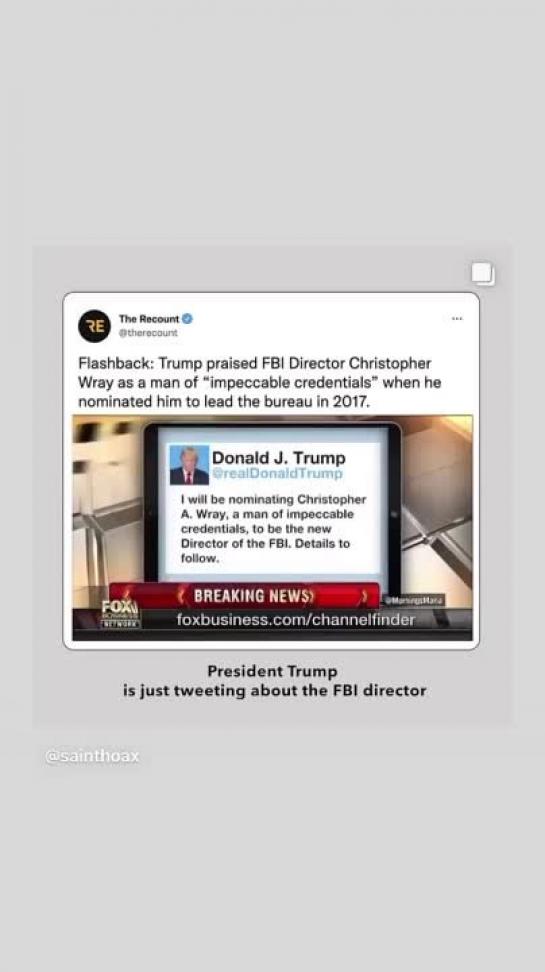Click the 'I will be nominating Christopher' tweet text

(x=273, y=529)
